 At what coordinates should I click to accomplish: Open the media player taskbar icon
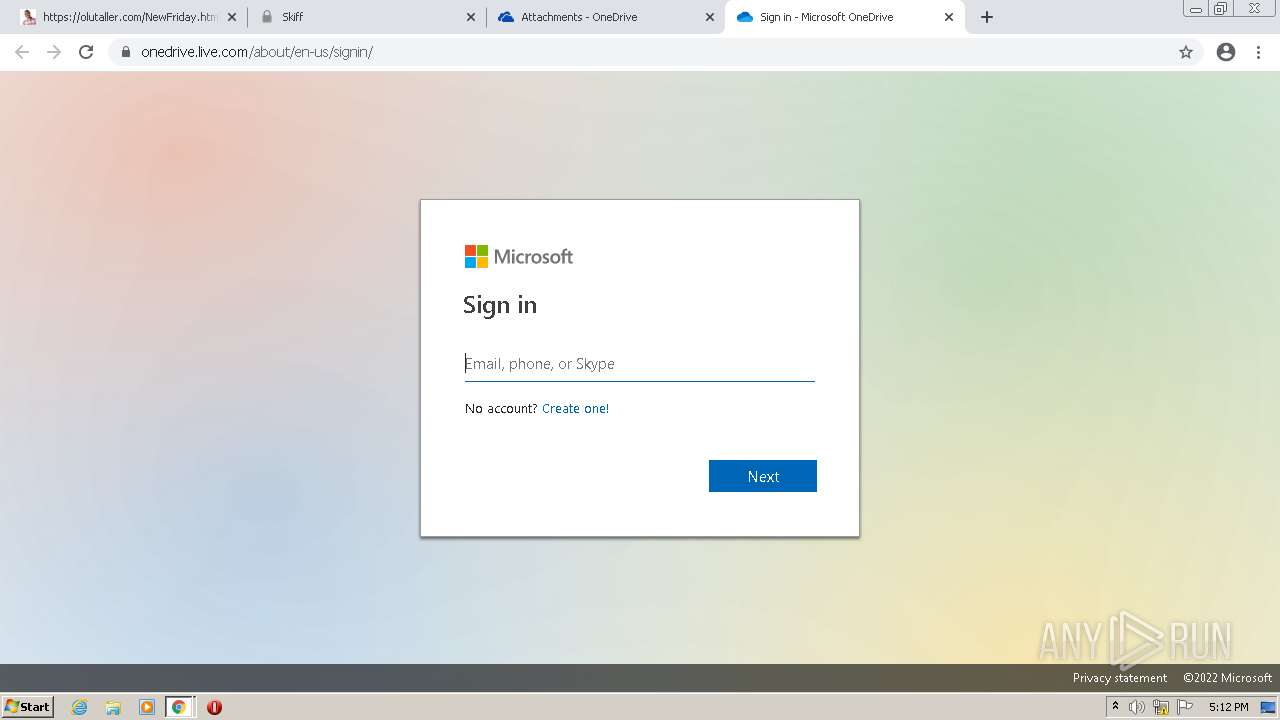pos(147,707)
